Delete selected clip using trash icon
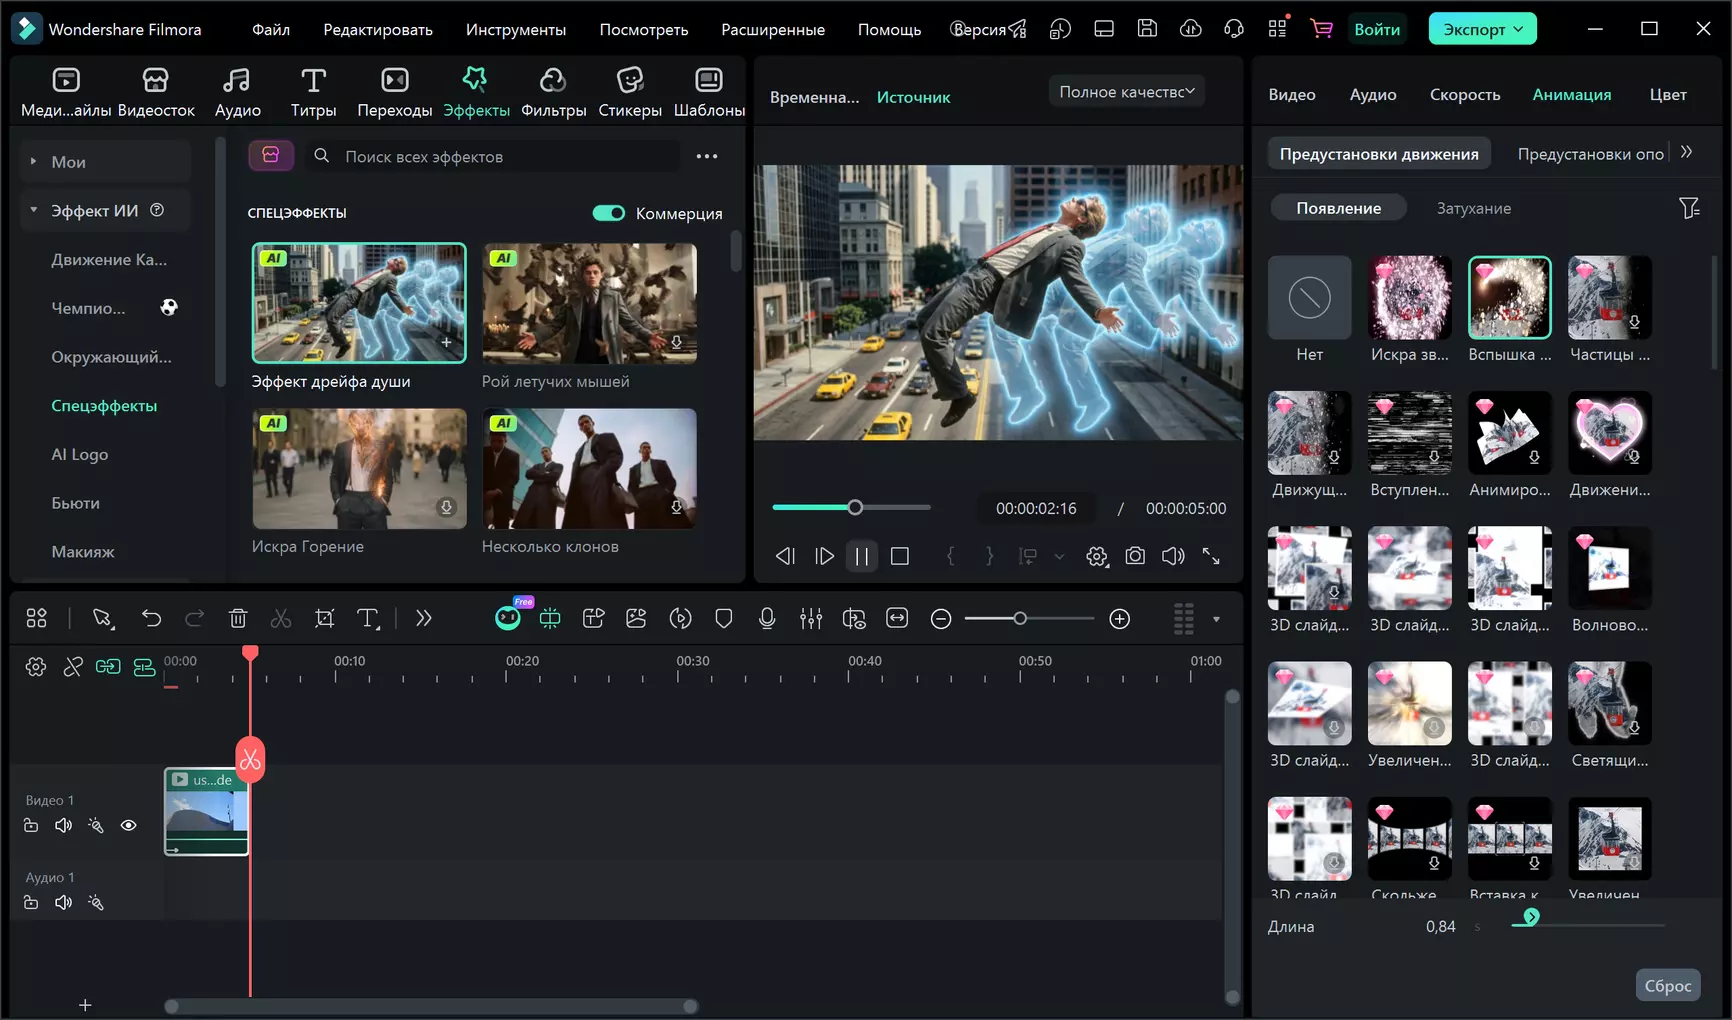This screenshot has height=1020, width=1732. point(238,619)
